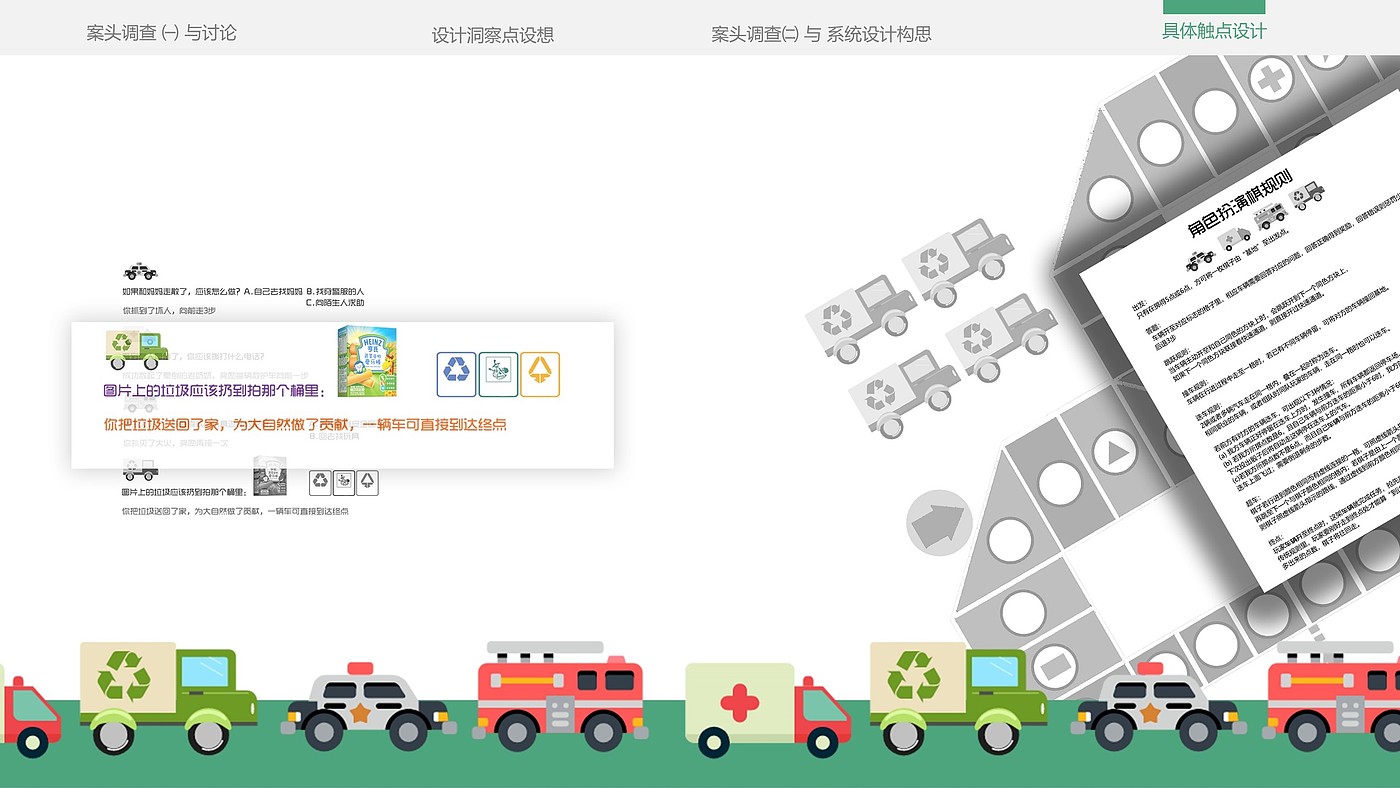
Task: Click the gray circular arrow icon
Action: [x=939, y=522]
